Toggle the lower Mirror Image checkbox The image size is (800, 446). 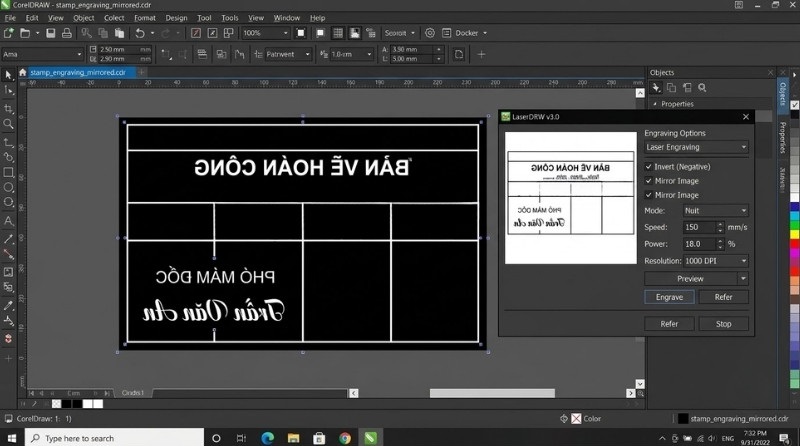coord(648,195)
